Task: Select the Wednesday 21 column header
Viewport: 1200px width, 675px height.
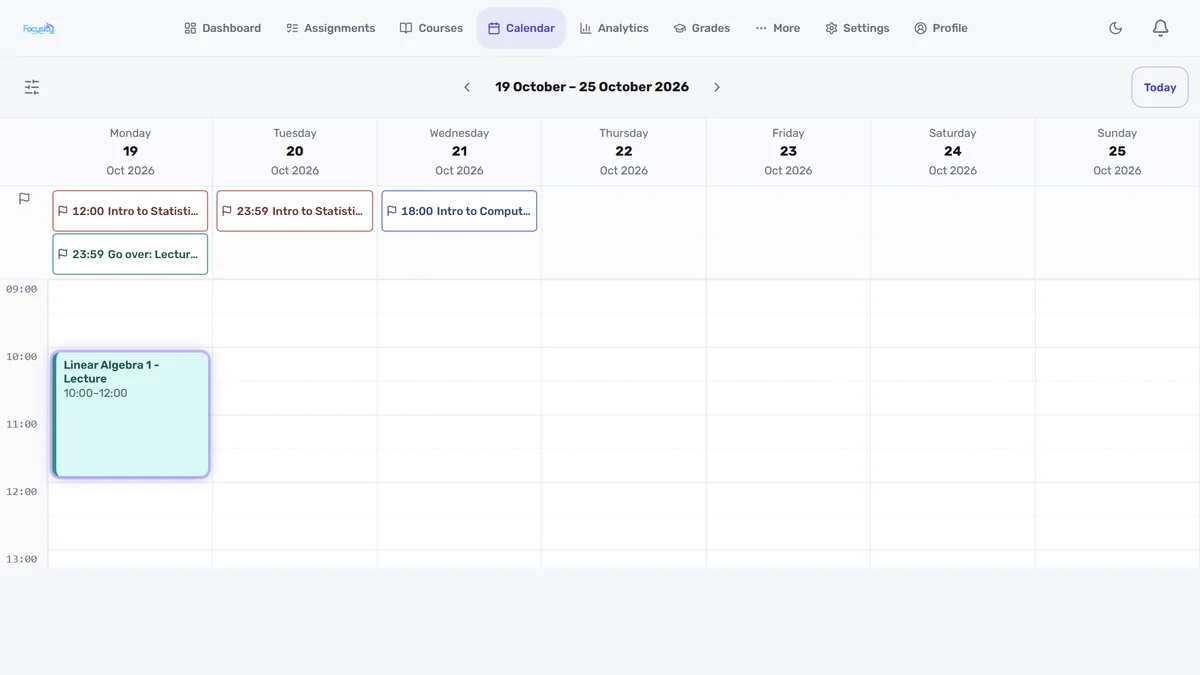Action: (459, 152)
